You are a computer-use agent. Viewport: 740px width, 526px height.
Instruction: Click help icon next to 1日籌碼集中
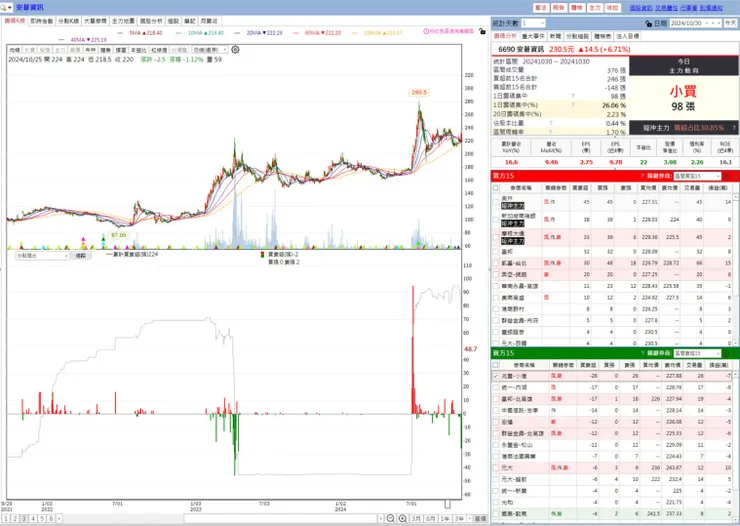[573, 96]
